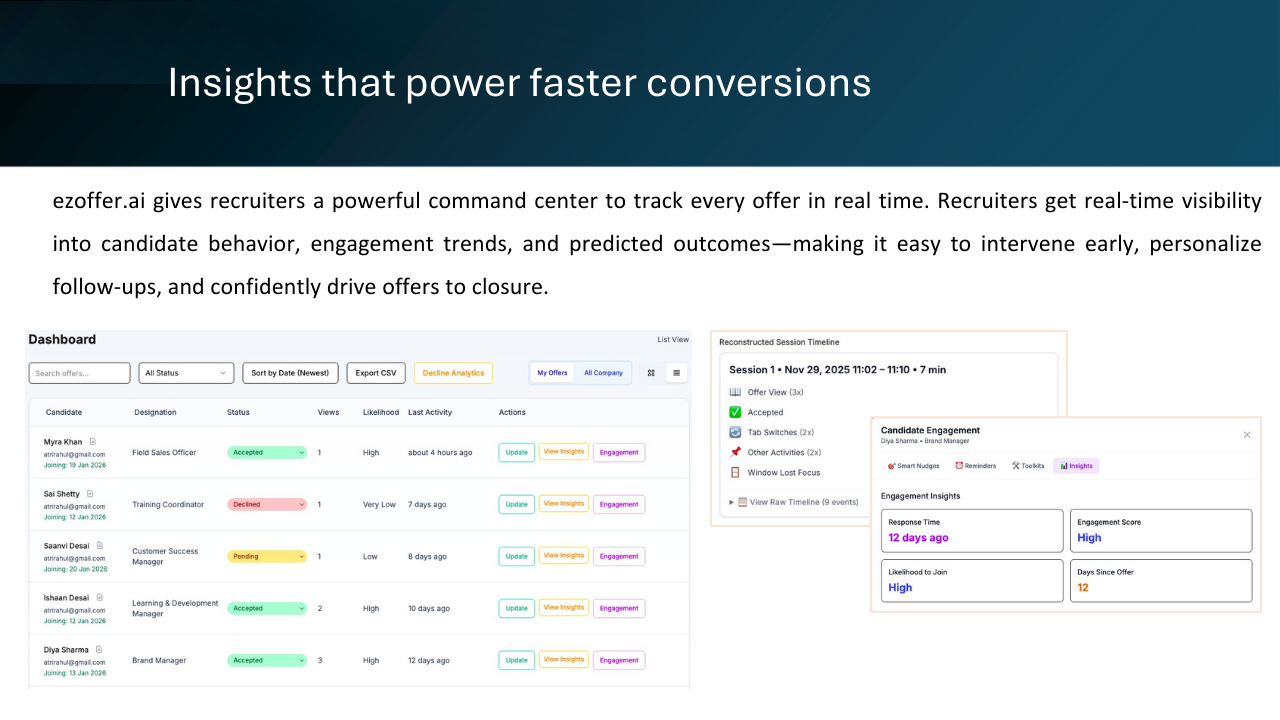This screenshot has width=1280, height=720.
Task: Click the Window Lost Focus icon
Action: click(735, 473)
